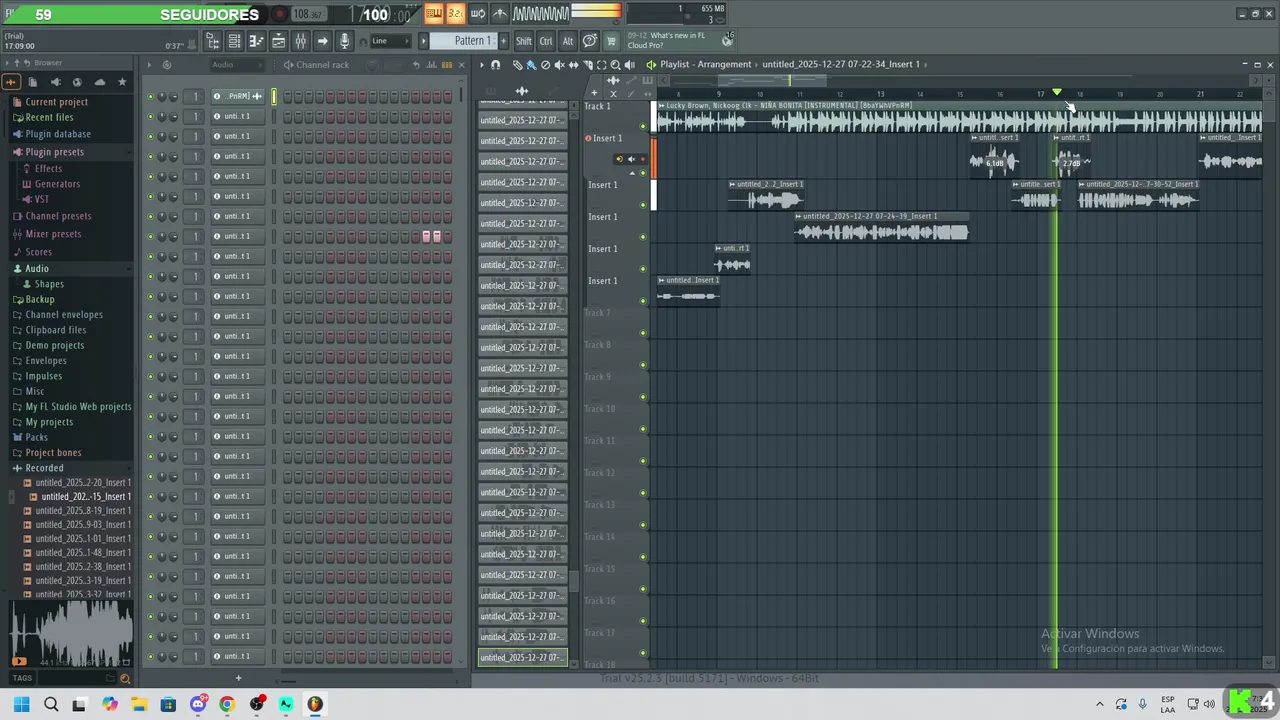This screenshot has height=720, width=1280.
Task: Toggle Ctrl key button in toolbar
Action: point(546,41)
